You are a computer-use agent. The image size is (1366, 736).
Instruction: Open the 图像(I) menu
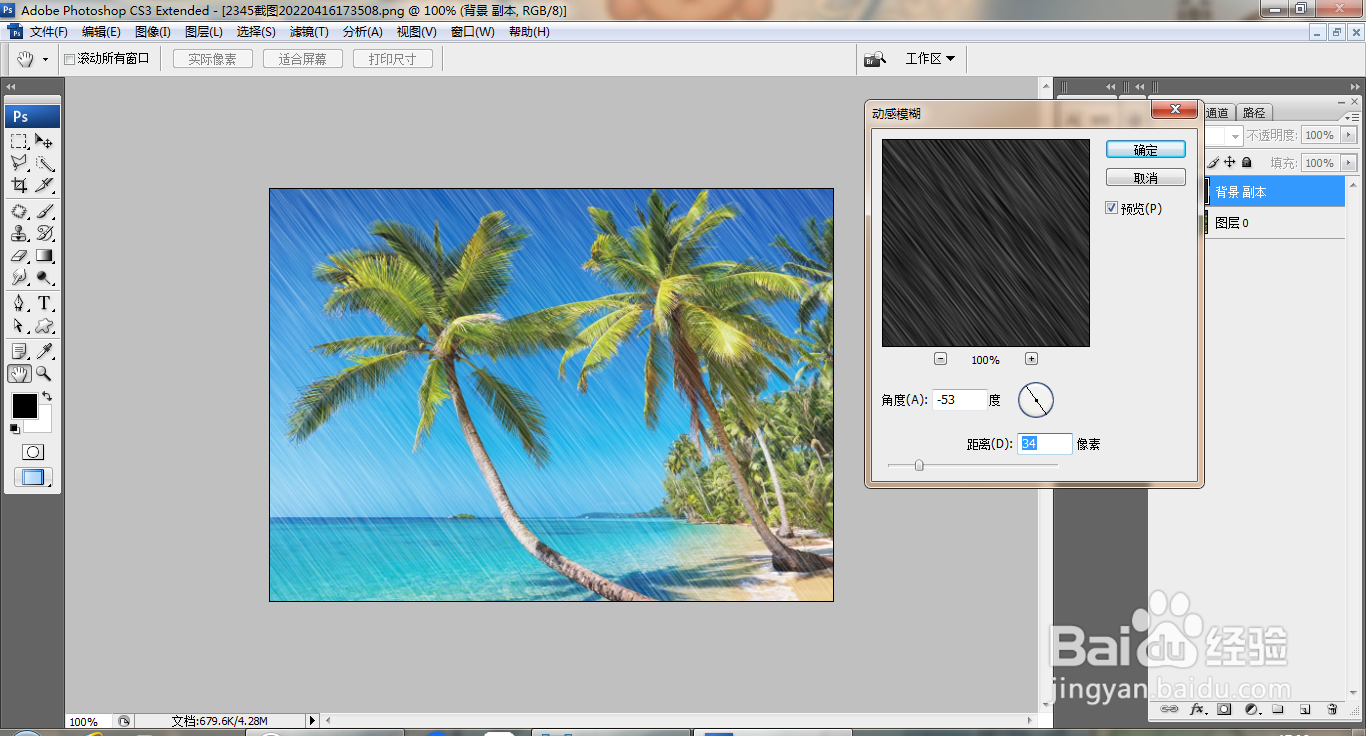point(152,32)
